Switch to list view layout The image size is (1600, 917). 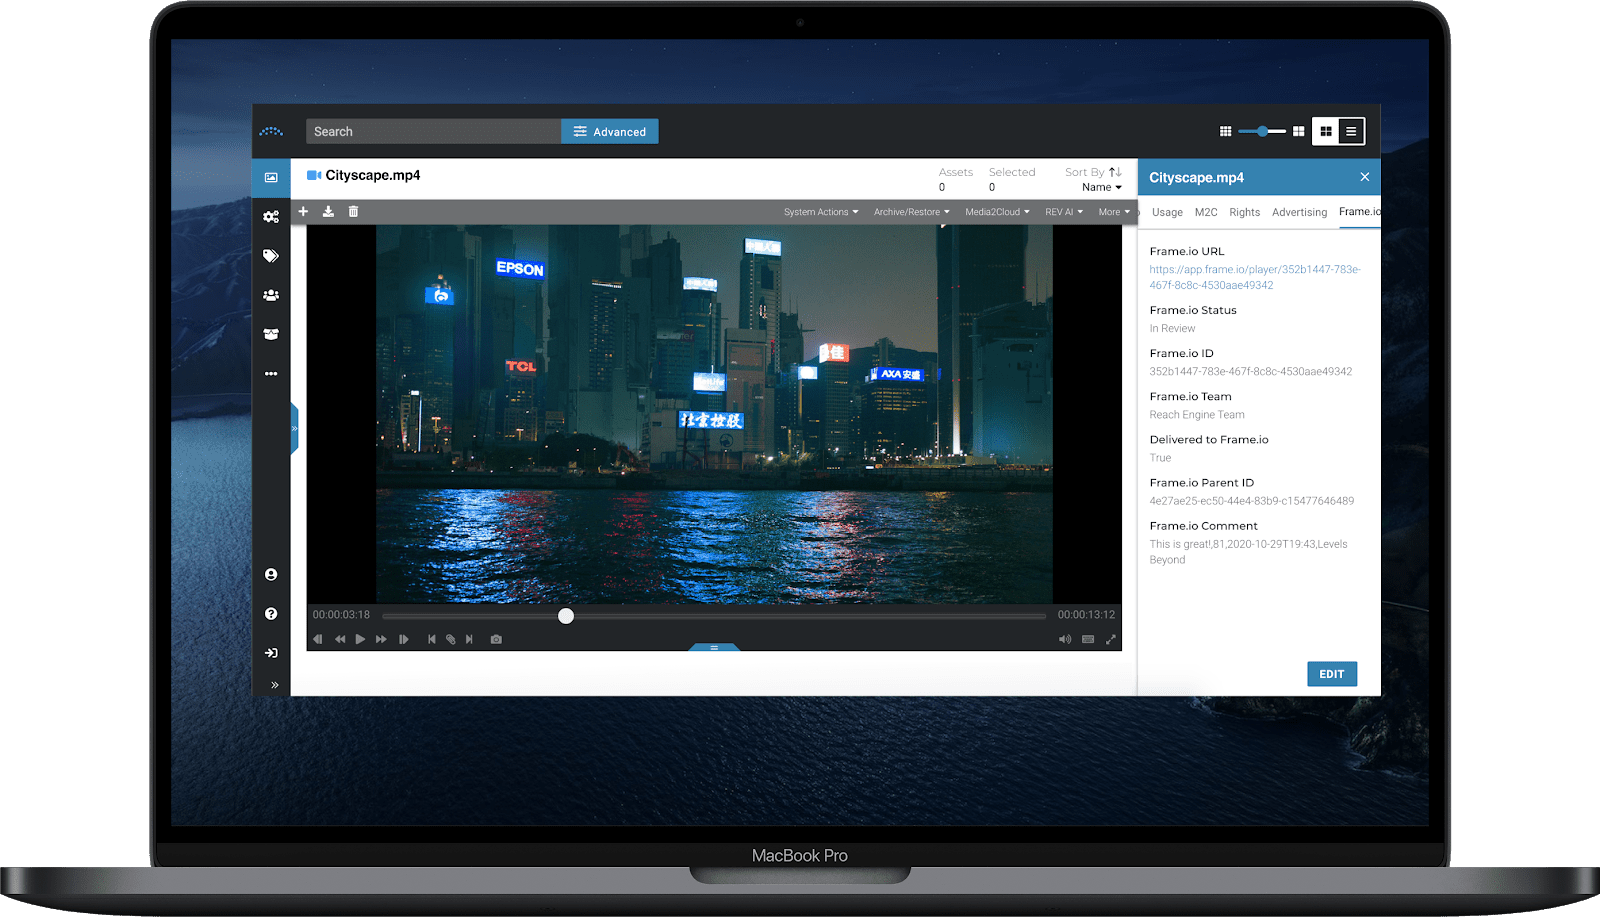point(1351,131)
